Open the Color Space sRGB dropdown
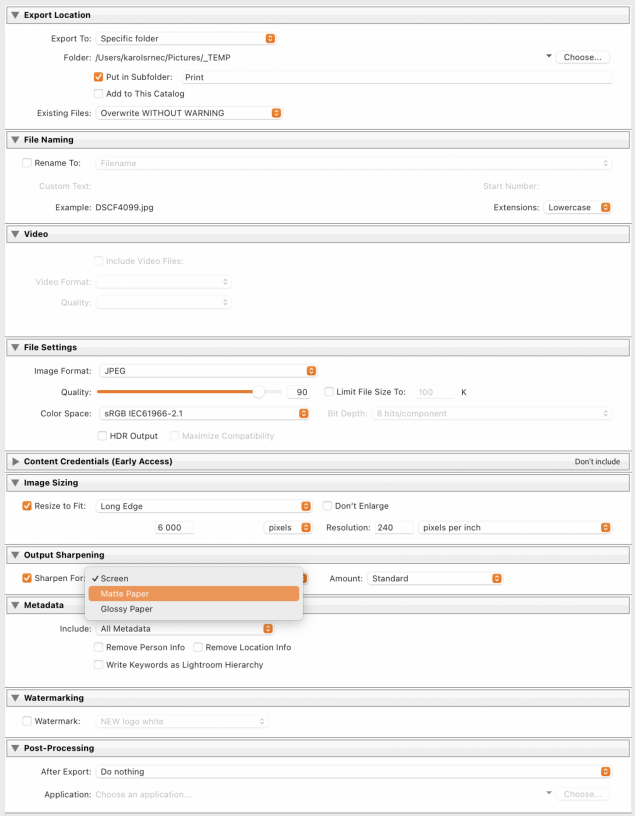 pos(204,413)
